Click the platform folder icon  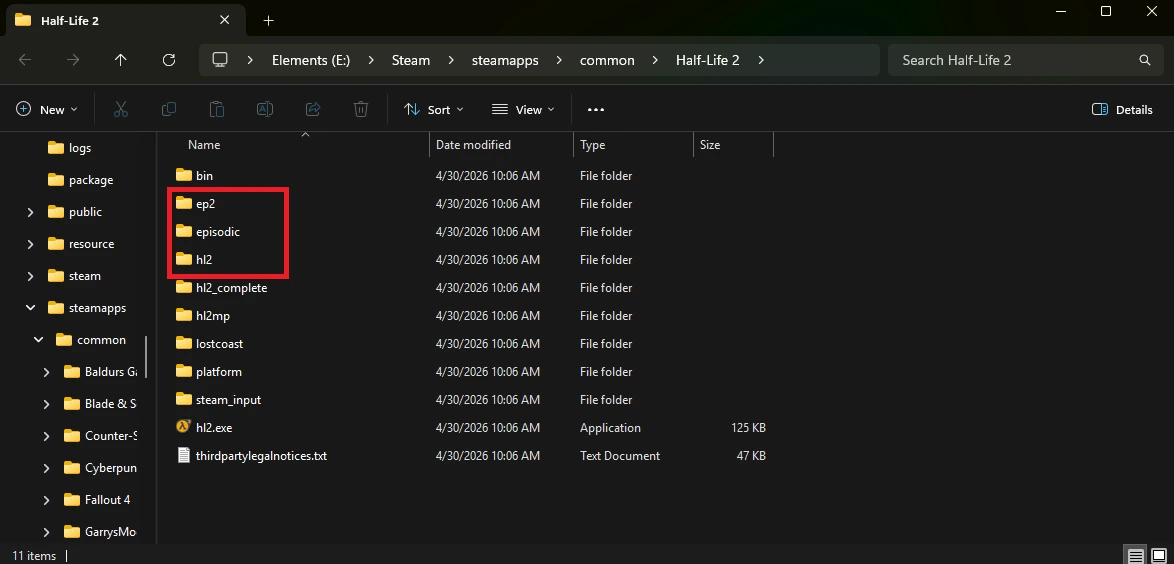tap(184, 372)
